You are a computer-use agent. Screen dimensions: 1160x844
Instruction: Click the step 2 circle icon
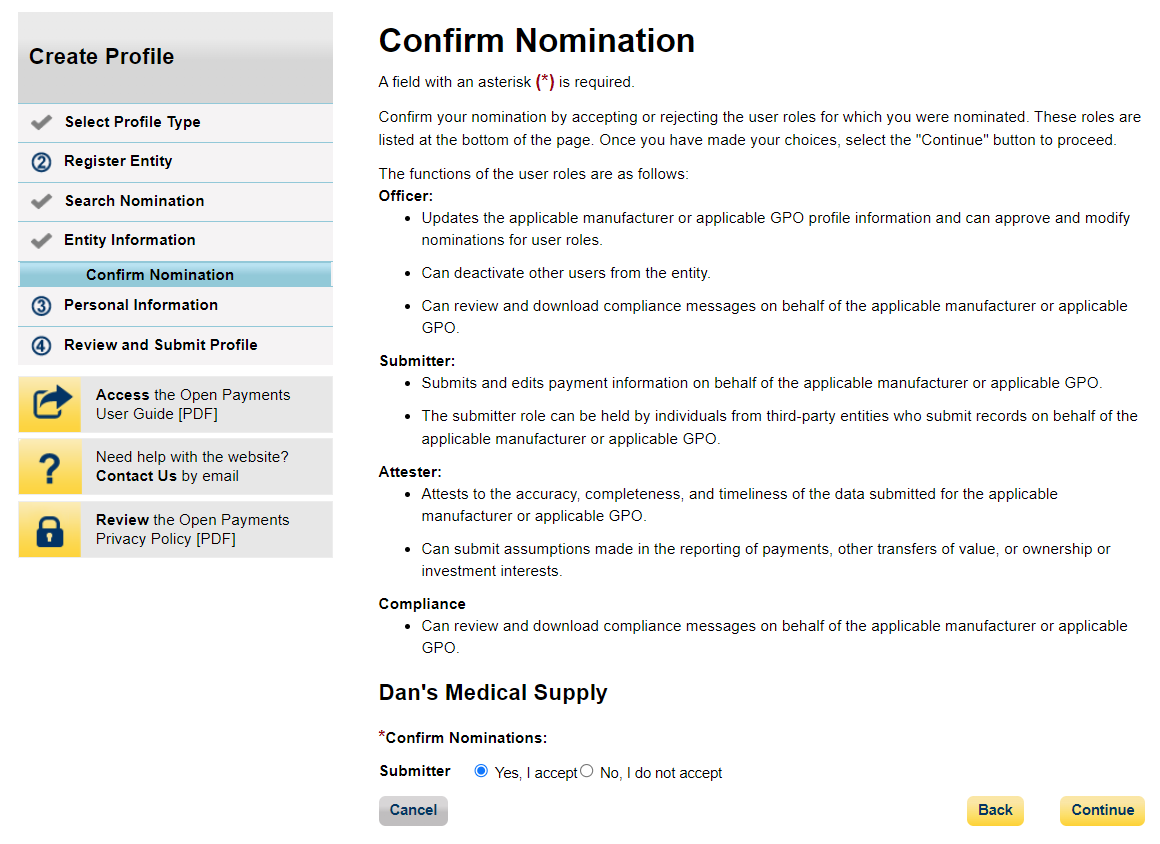pos(41,162)
